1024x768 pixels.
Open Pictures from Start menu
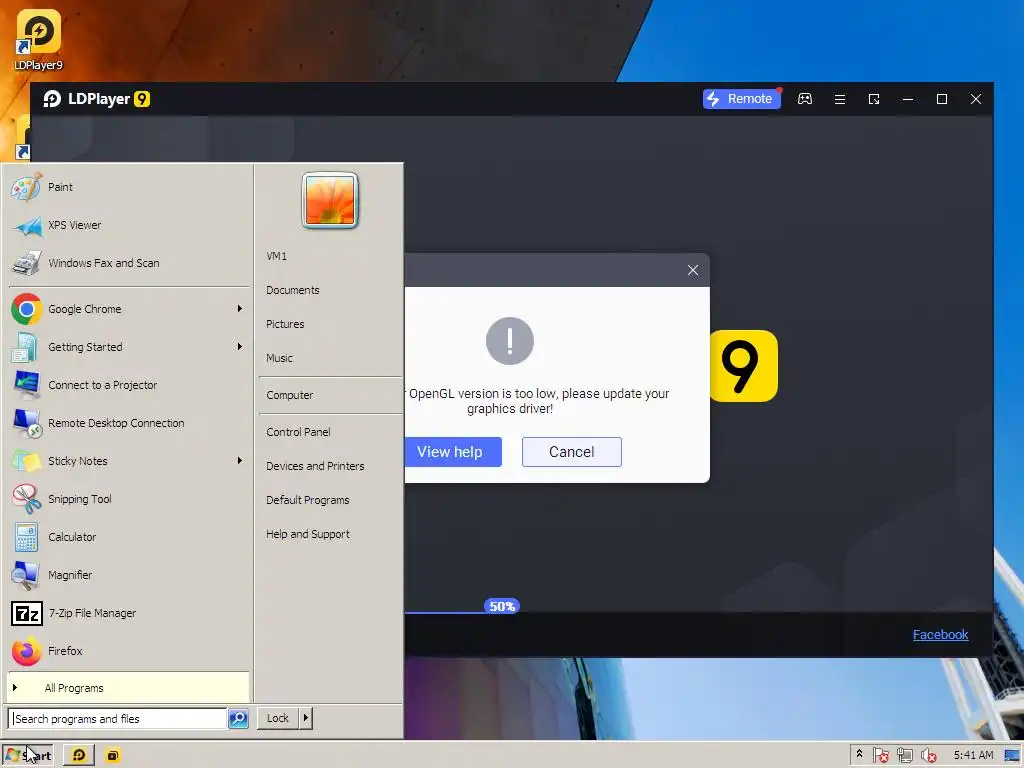pyautogui.click(x=330, y=324)
